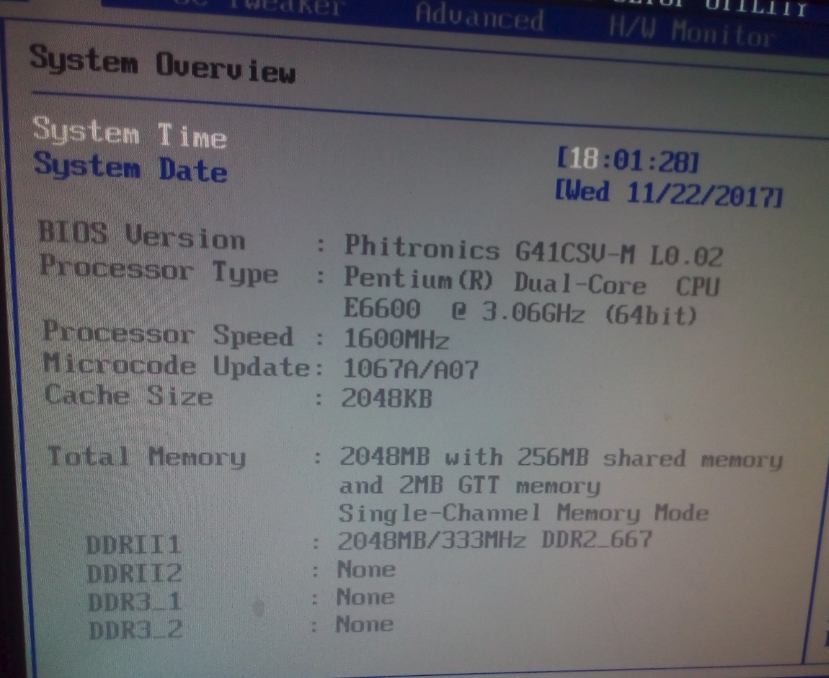Click the Processor Type label
Image resolution: width=829 pixels, height=678 pixels.
[159, 270]
